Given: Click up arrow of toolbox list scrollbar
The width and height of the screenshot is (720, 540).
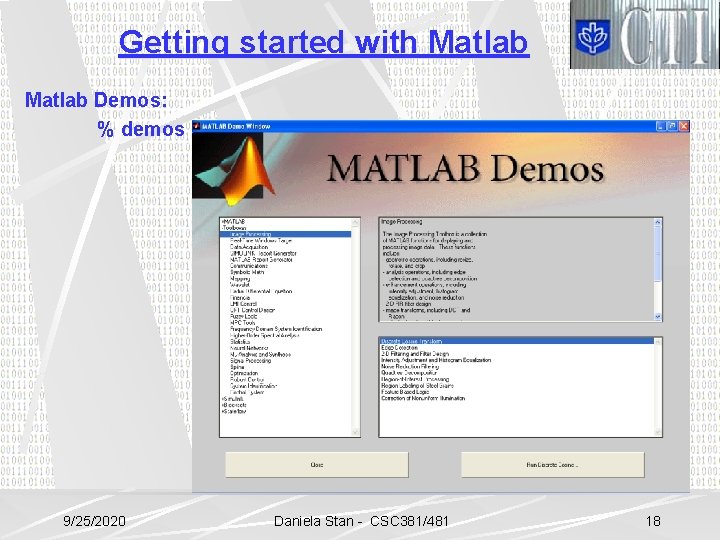Looking at the screenshot, I should tap(355, 222).
